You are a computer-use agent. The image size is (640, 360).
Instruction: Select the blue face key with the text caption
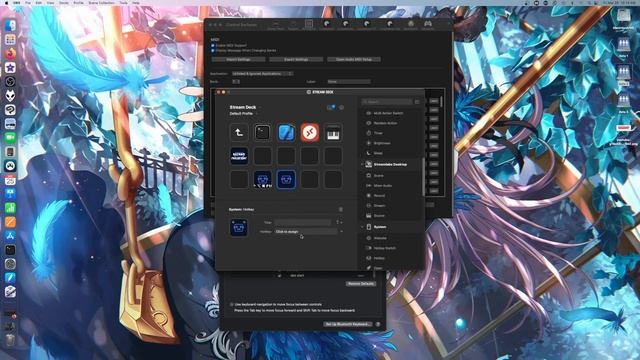(262, 180)
